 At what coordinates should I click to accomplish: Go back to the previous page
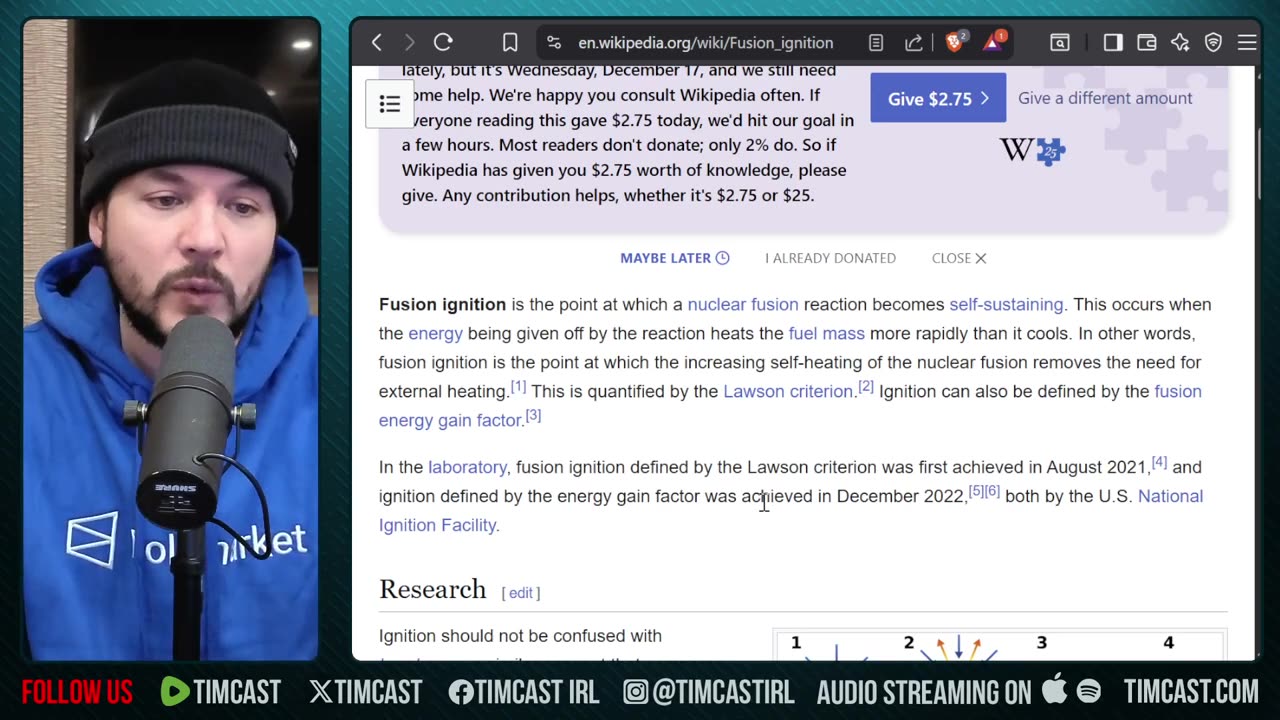click(377, 42)
